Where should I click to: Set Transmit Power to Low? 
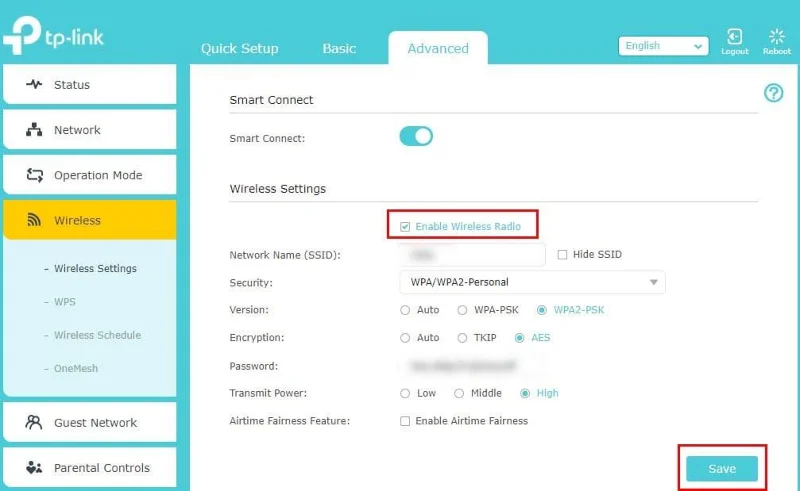pos(405,394)
